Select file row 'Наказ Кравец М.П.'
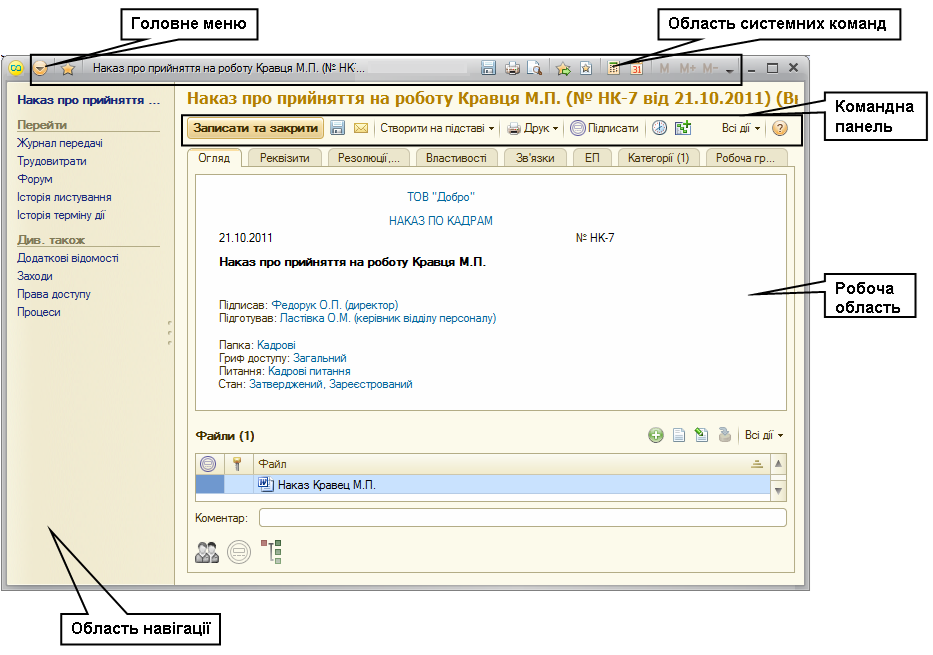The height and width of the screenshot is (655, 933). coord(483,485)
